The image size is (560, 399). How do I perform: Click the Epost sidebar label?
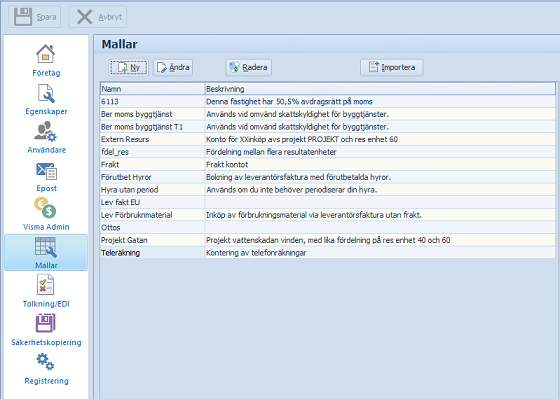[46, 188]
